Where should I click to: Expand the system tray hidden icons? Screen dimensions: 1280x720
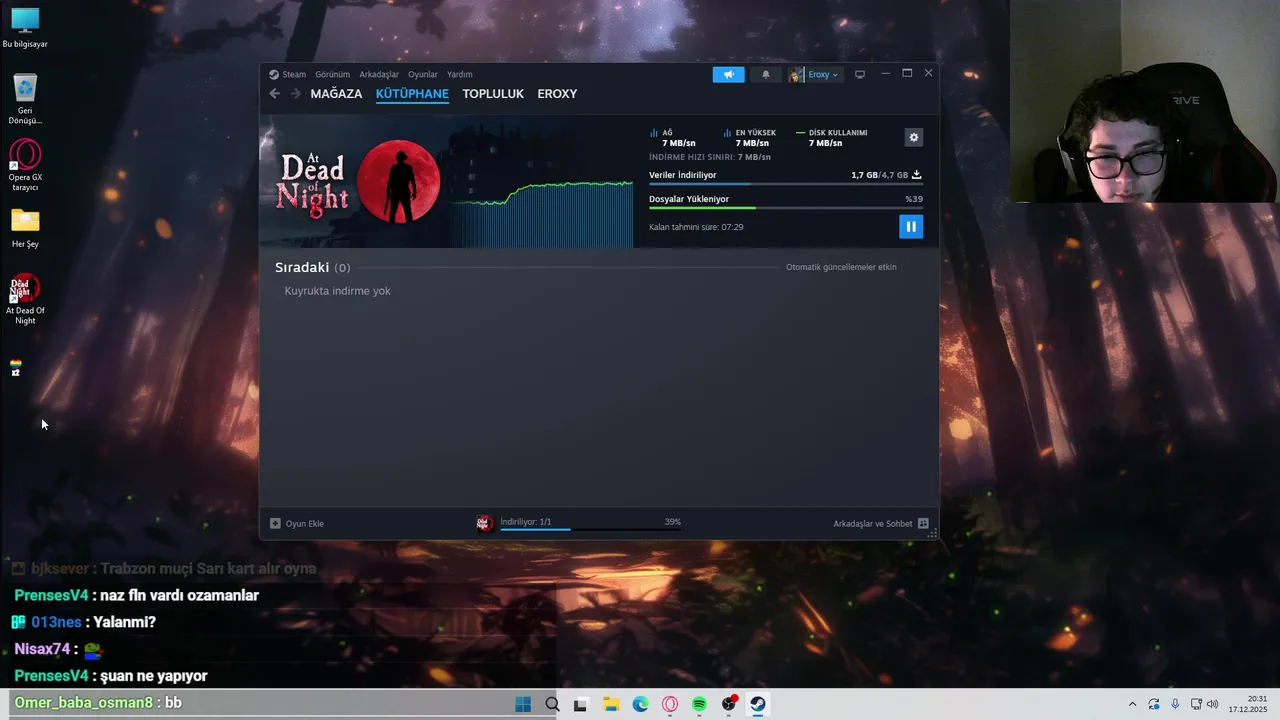(x=1132, y=704)
